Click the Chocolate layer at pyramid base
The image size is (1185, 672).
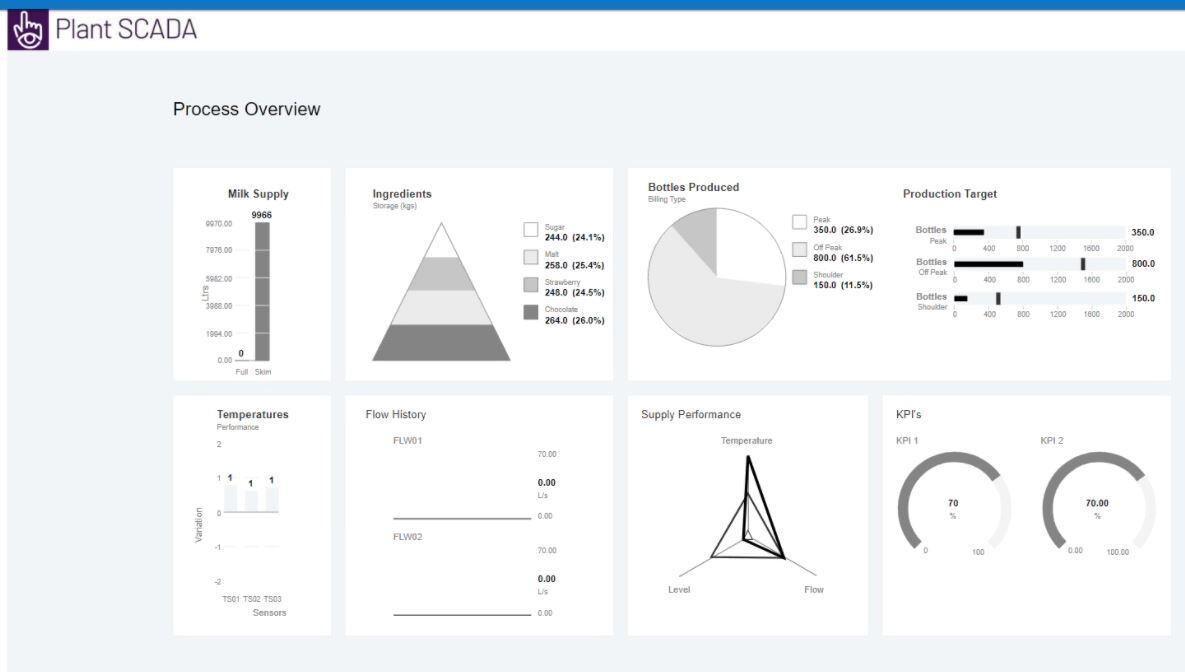coord(441,343)
